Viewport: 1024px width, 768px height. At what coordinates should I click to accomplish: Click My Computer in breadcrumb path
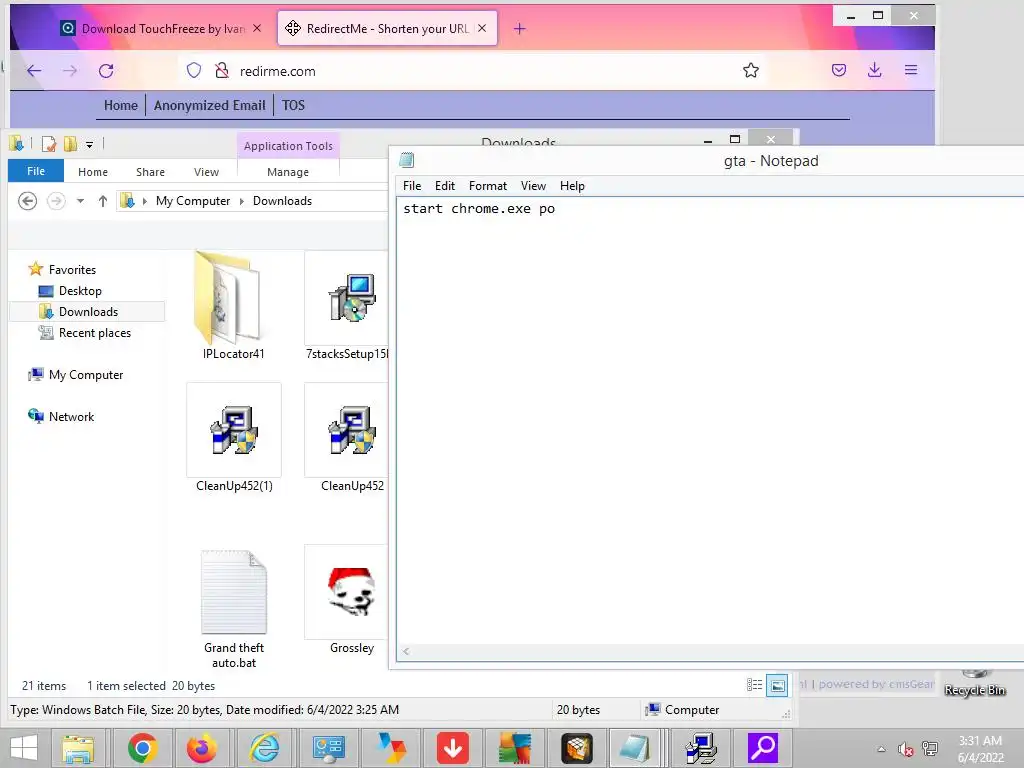(x=193, y=201)
